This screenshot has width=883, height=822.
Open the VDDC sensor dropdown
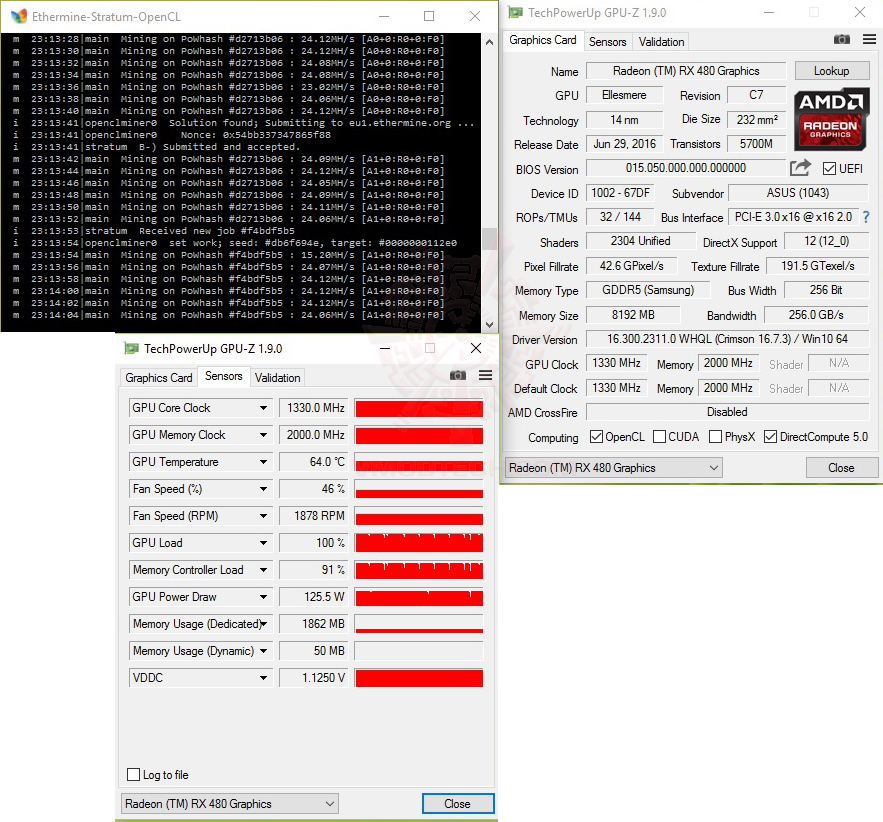coord(263,678)
